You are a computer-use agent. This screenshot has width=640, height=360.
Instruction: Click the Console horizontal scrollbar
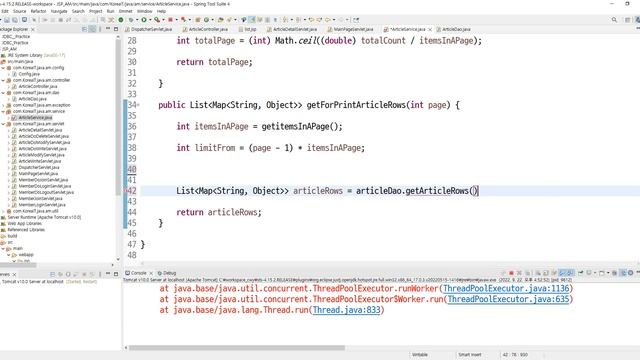coord(237,348)
